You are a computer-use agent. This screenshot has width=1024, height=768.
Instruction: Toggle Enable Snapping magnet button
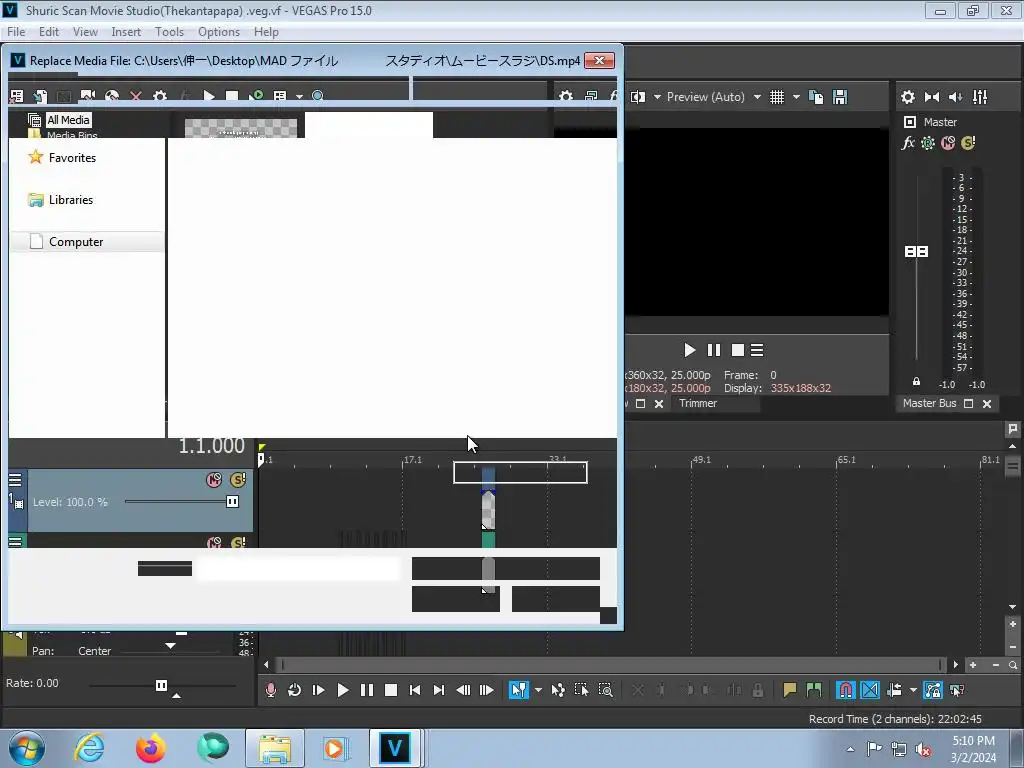point(846,690)
